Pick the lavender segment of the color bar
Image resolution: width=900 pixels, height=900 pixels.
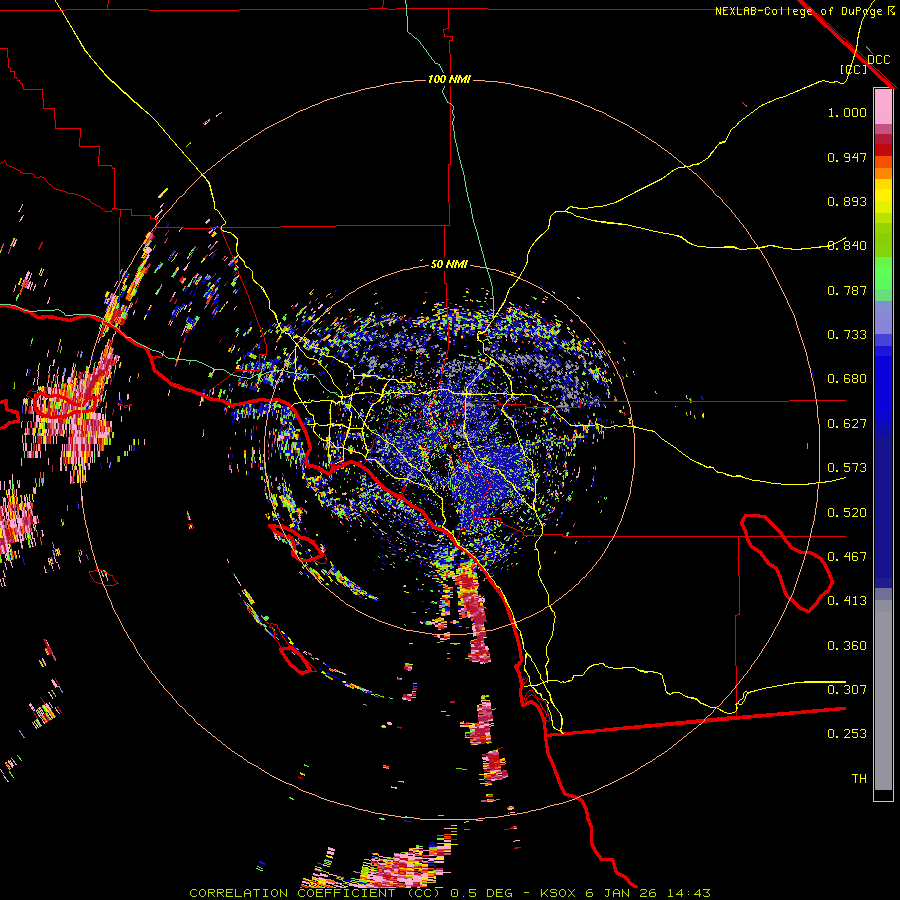[x=883, y=318]
